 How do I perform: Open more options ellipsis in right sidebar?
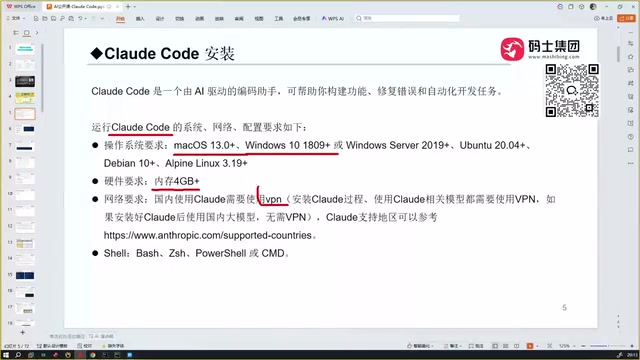coord(631,163)
